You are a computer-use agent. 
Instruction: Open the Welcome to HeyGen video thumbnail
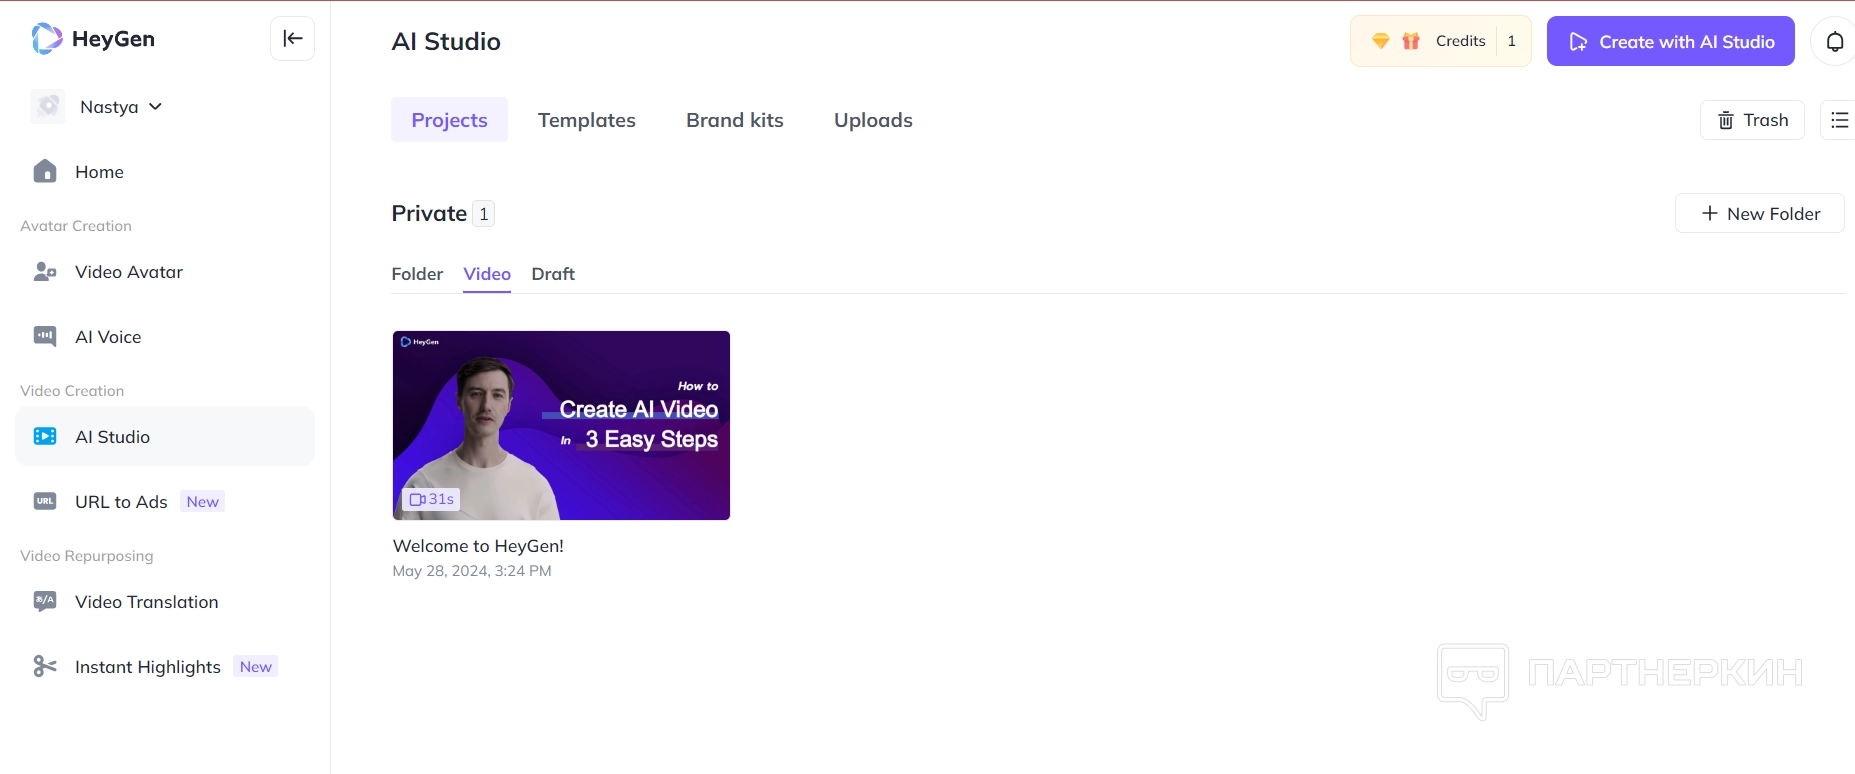click(561, 425)
